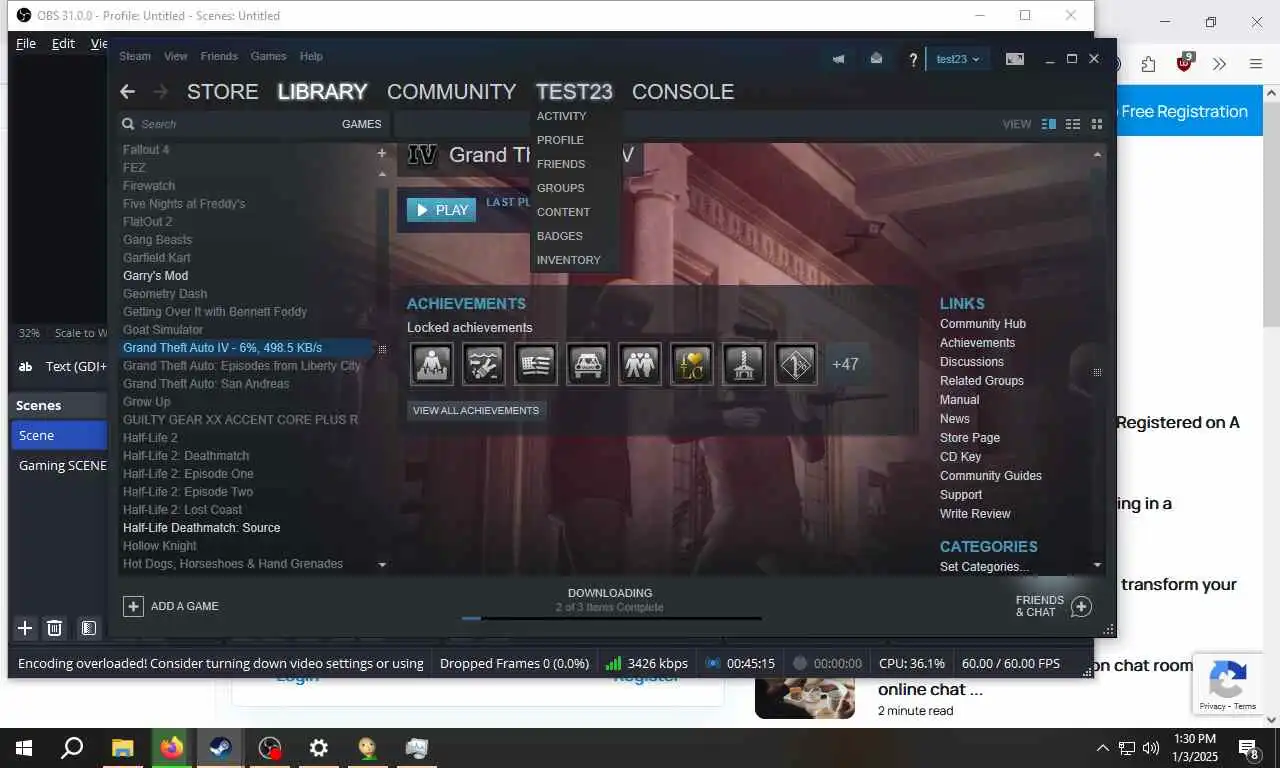This screenshot has width=1280, height=768.
Task: Add a scene with OBS plus icon
Action: tap(25, 628)
